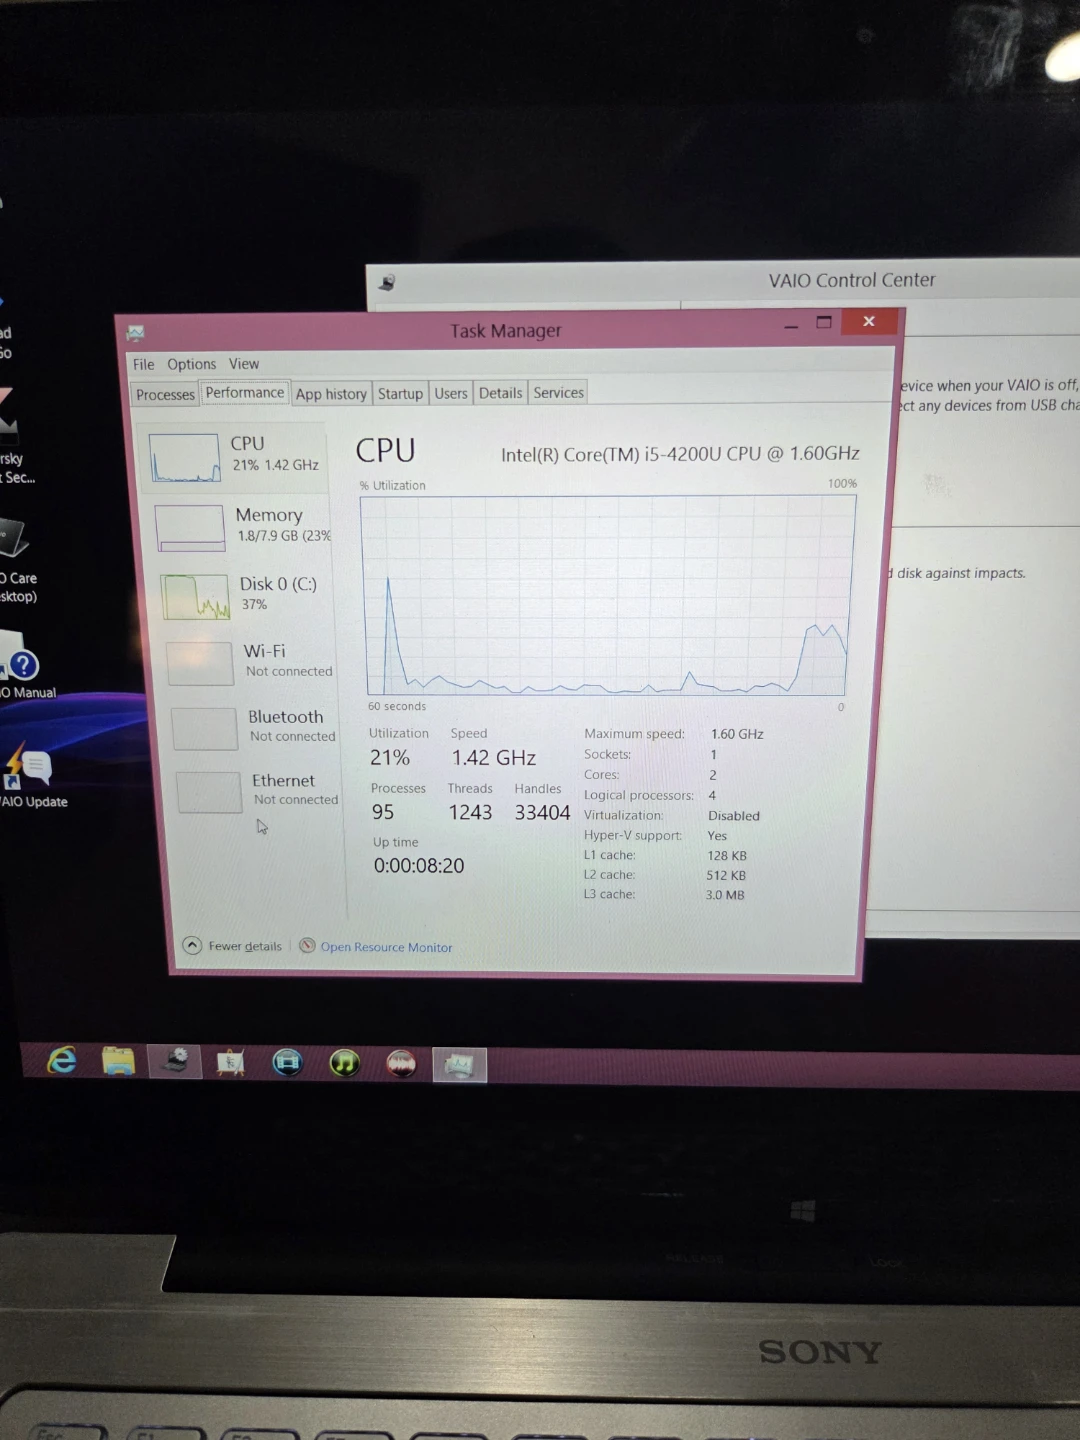Click the up time value 0:00:08:20
This screenshot has height=1440, width=1080.
[x=419, y=866]
